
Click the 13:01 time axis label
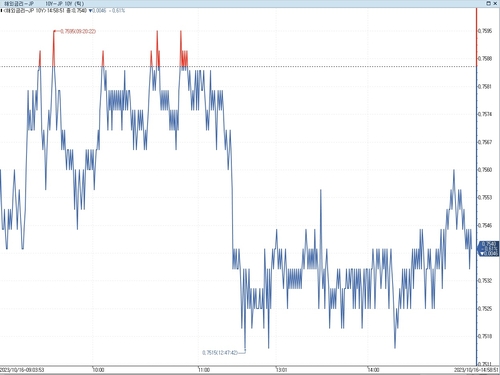(281, 370)
